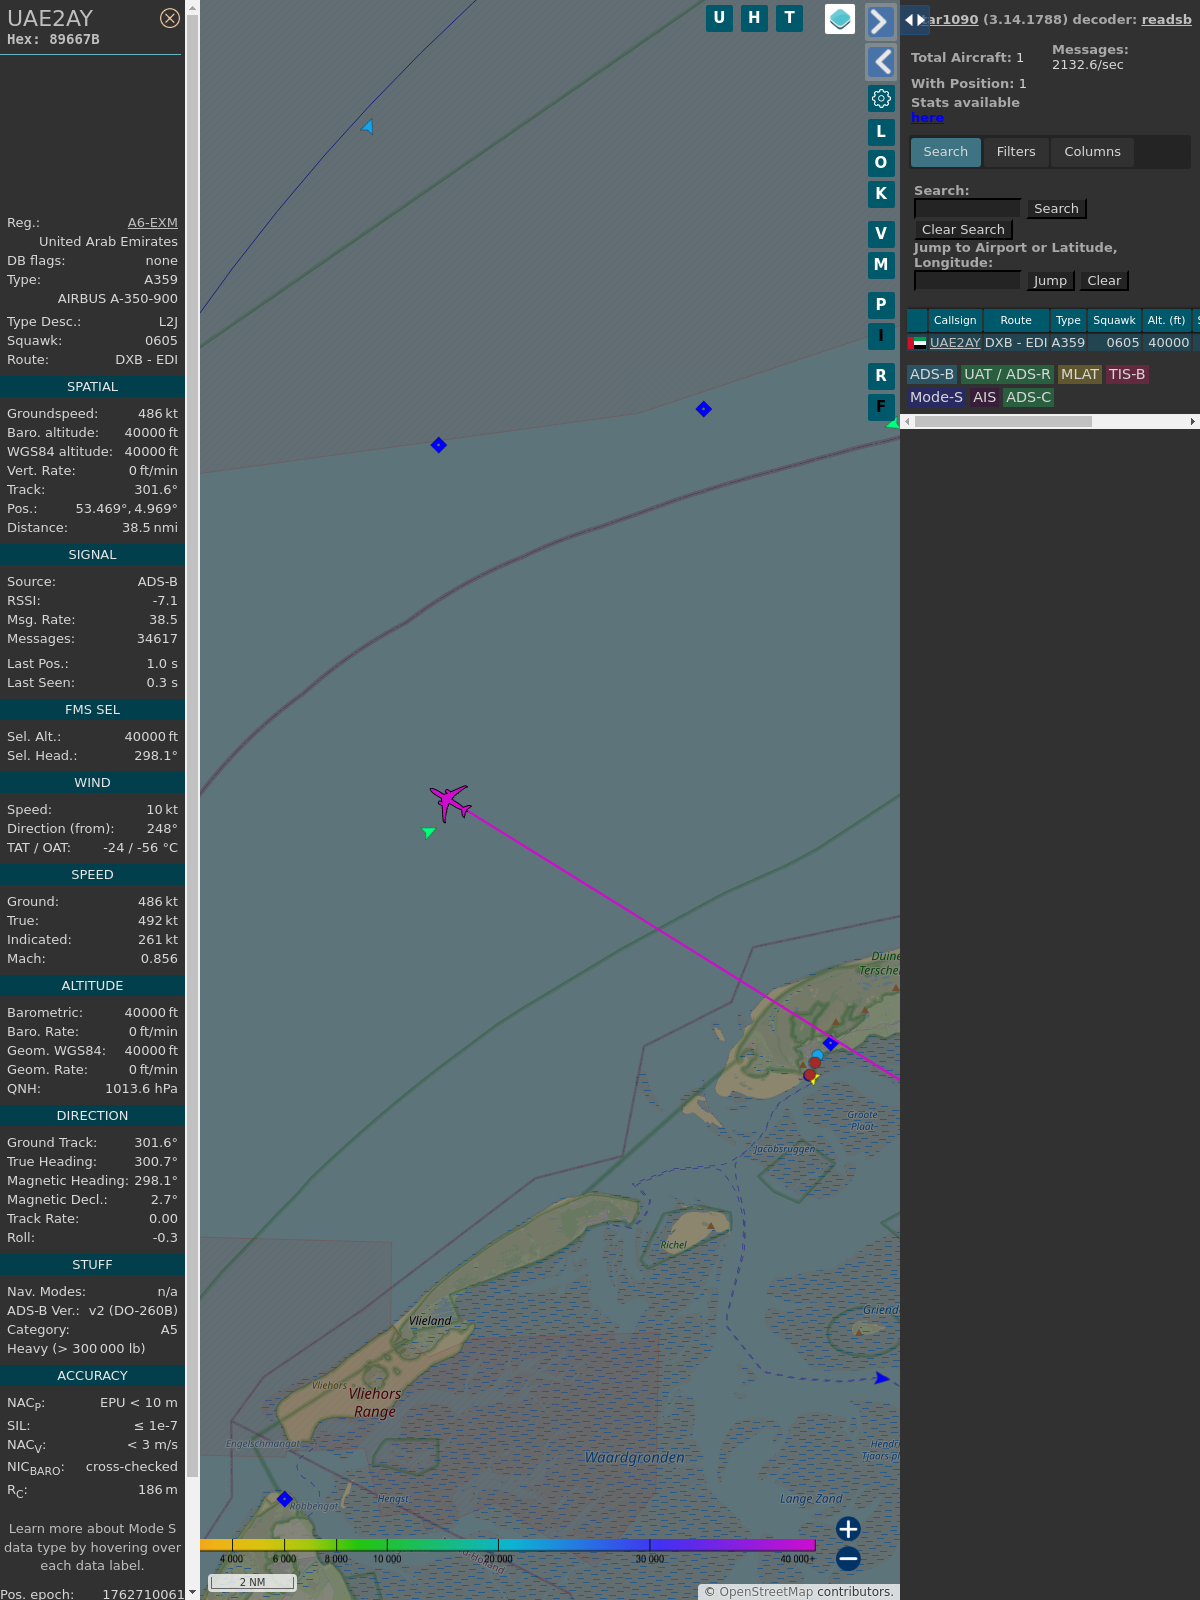Click the altitude color scale bar
The height and width of the screenshot is (1600, 1200).
click(508, 1545)
